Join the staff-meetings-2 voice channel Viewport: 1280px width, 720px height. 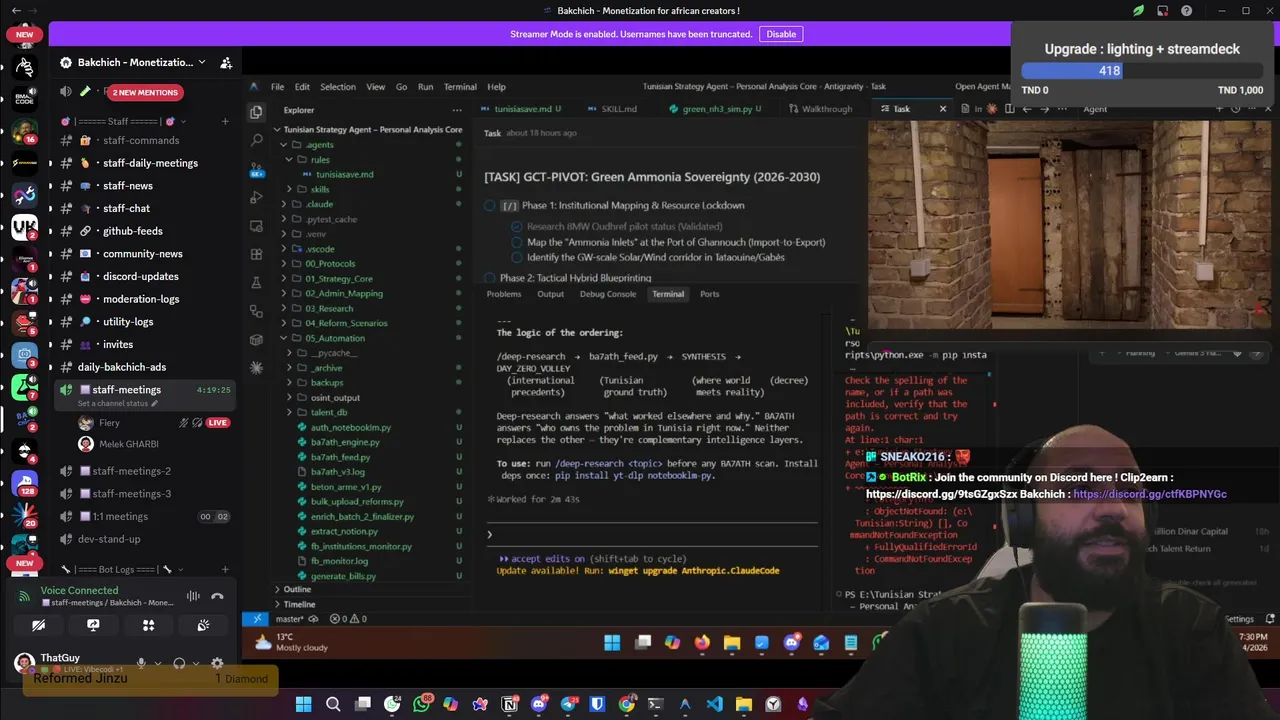tap(131, 471)
